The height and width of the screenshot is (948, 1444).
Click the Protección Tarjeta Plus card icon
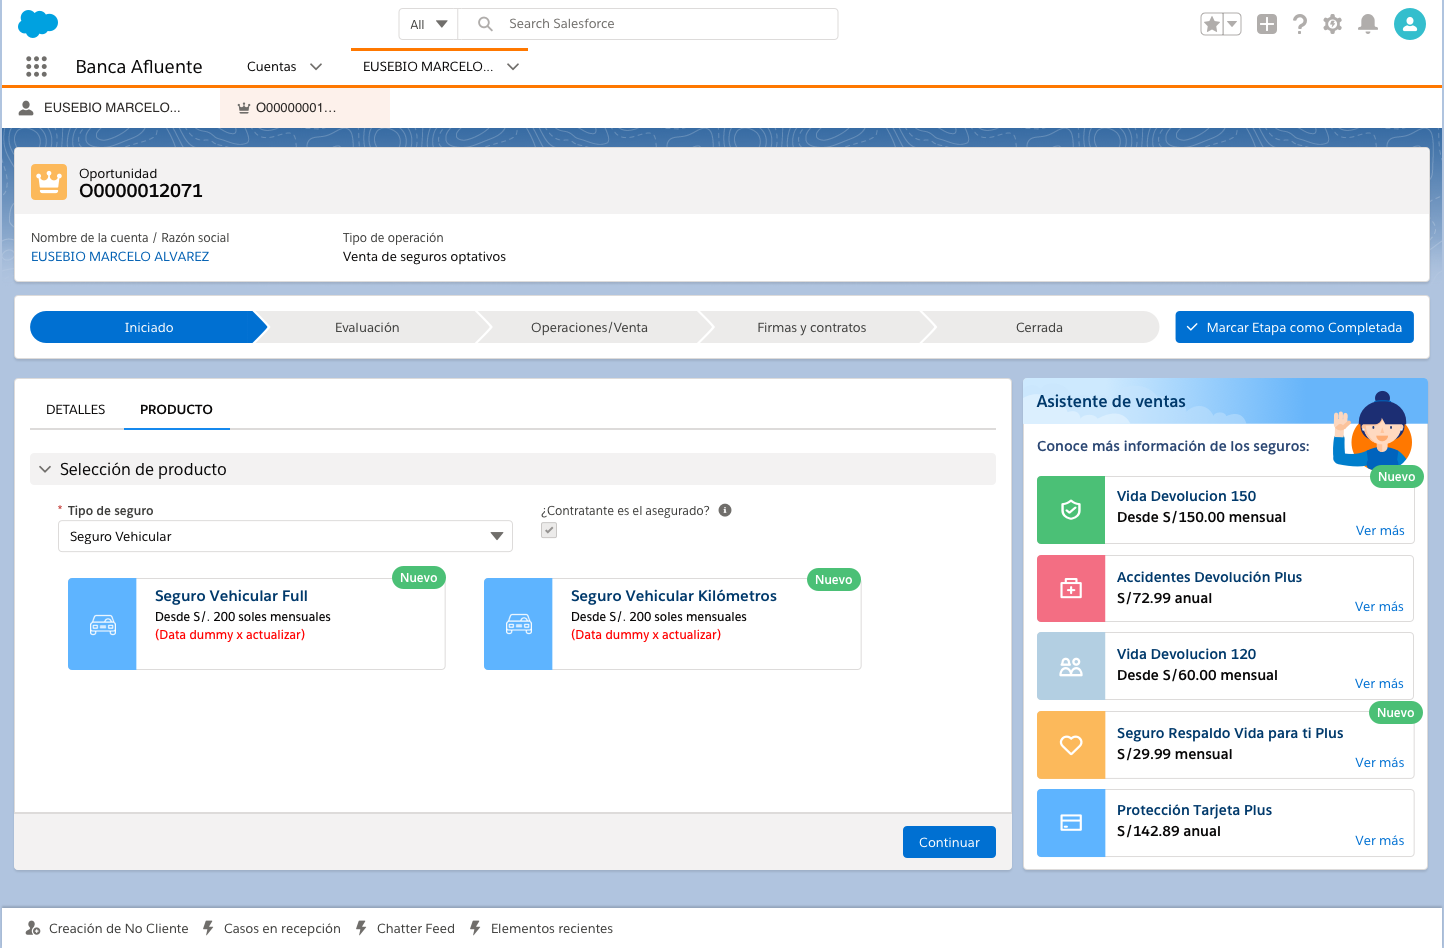1071,823
